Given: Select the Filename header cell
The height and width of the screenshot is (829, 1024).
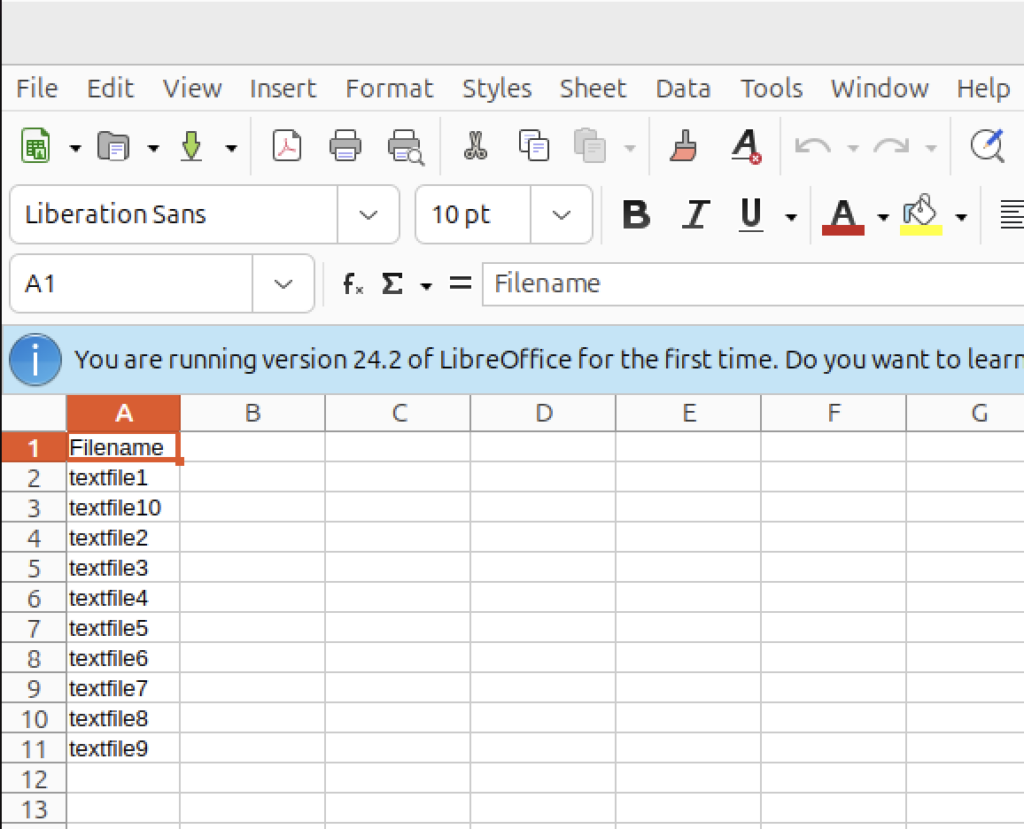Looking at the screenshot, I should click(x=123, y=447).
